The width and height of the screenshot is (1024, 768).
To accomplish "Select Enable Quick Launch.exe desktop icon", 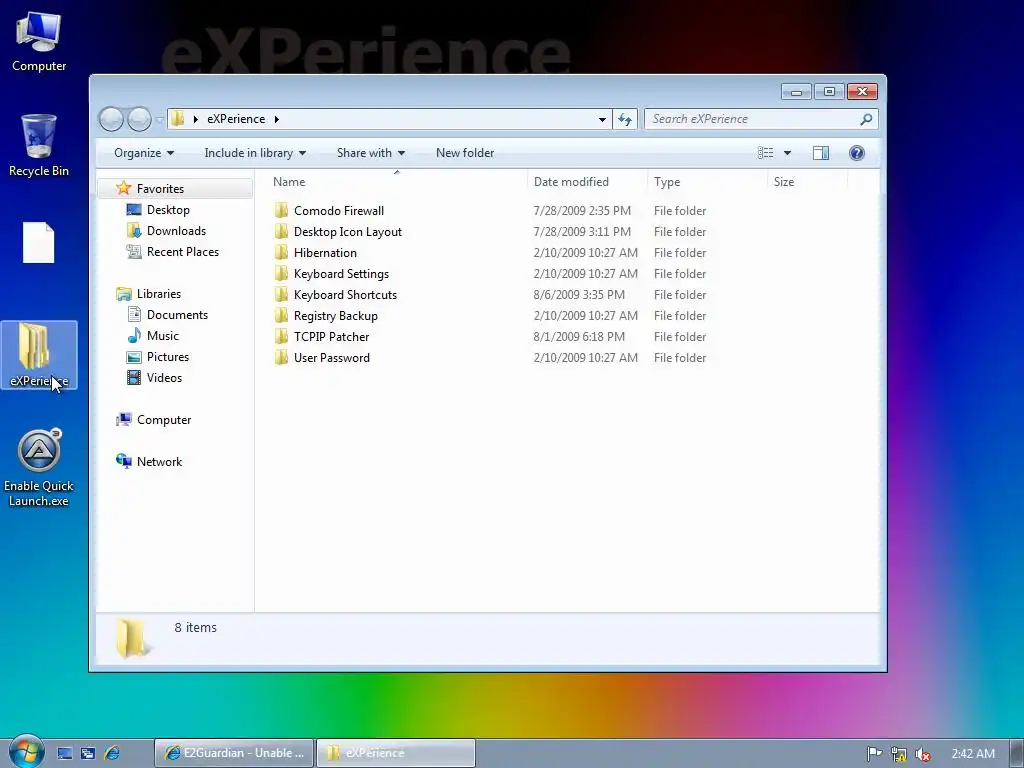I will (x=39, y=468).
